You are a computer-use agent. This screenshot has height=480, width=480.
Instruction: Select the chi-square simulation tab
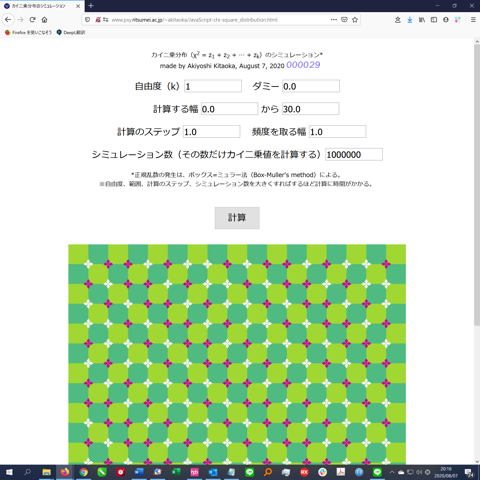(42, 6)
